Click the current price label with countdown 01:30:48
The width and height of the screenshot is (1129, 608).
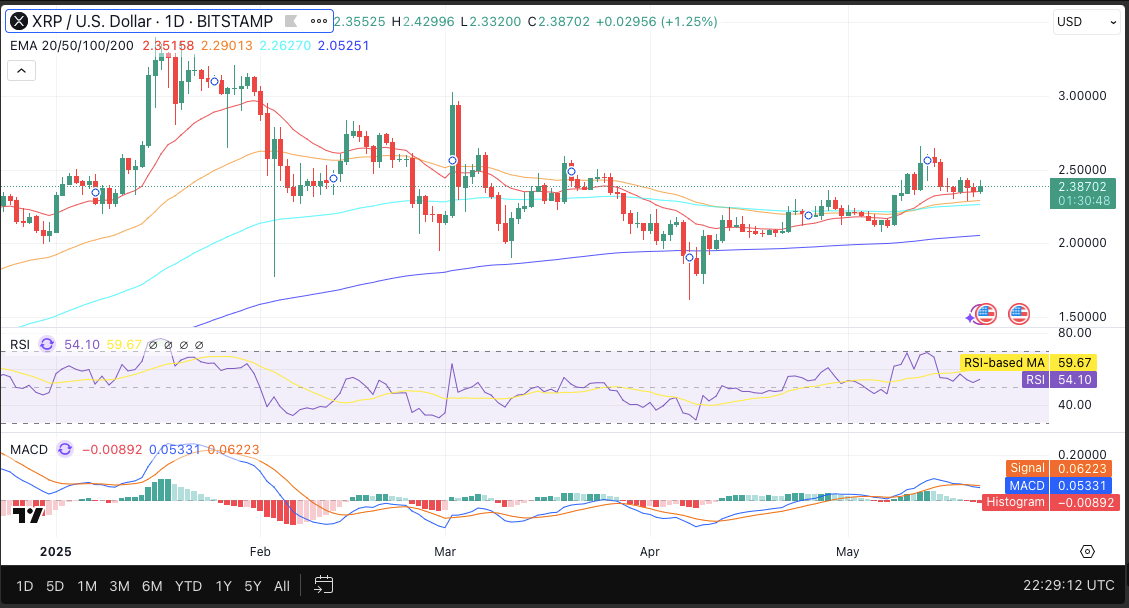click(x=1083, y=193)
